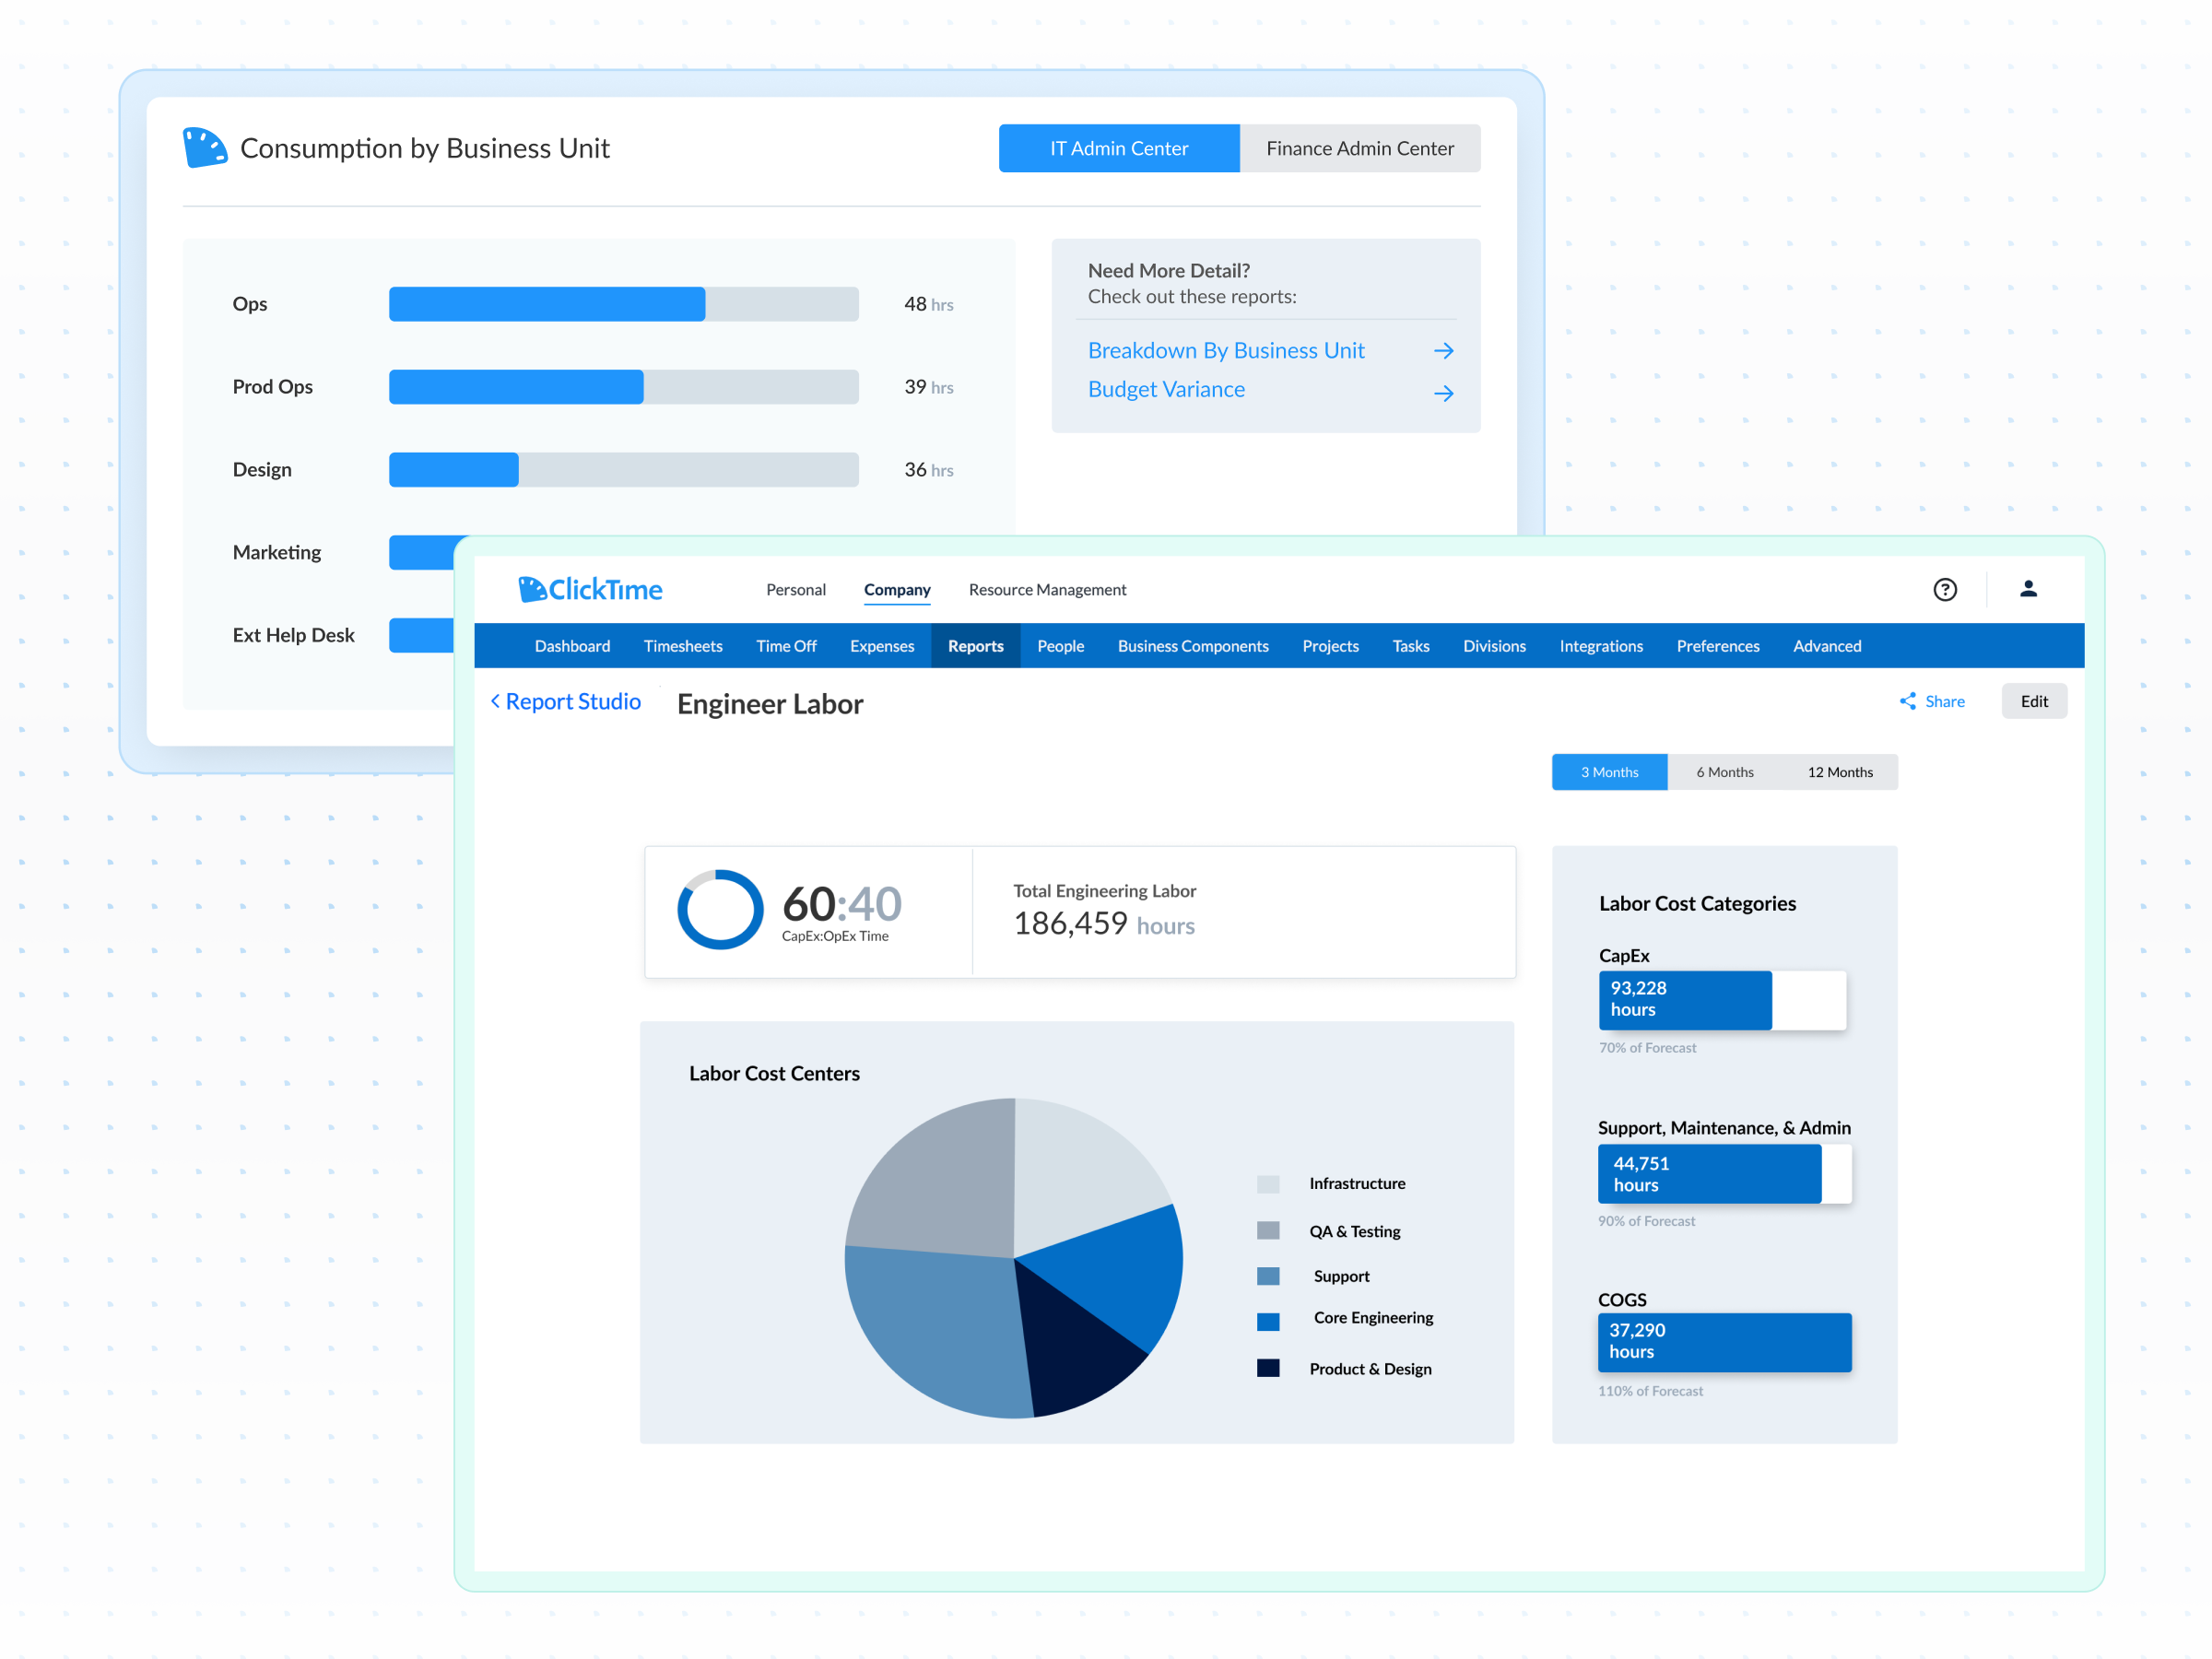Screen dimensions: 2212x1659
Task: Click the CapEx 93,228 hours bar
Action: (x=1684, y=999)
